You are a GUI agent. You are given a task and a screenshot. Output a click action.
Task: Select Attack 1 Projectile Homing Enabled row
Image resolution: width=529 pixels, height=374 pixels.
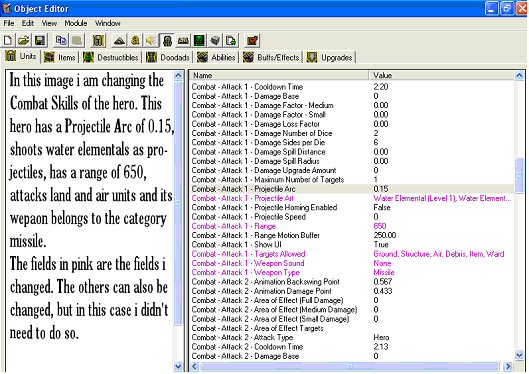click(352, 207)
